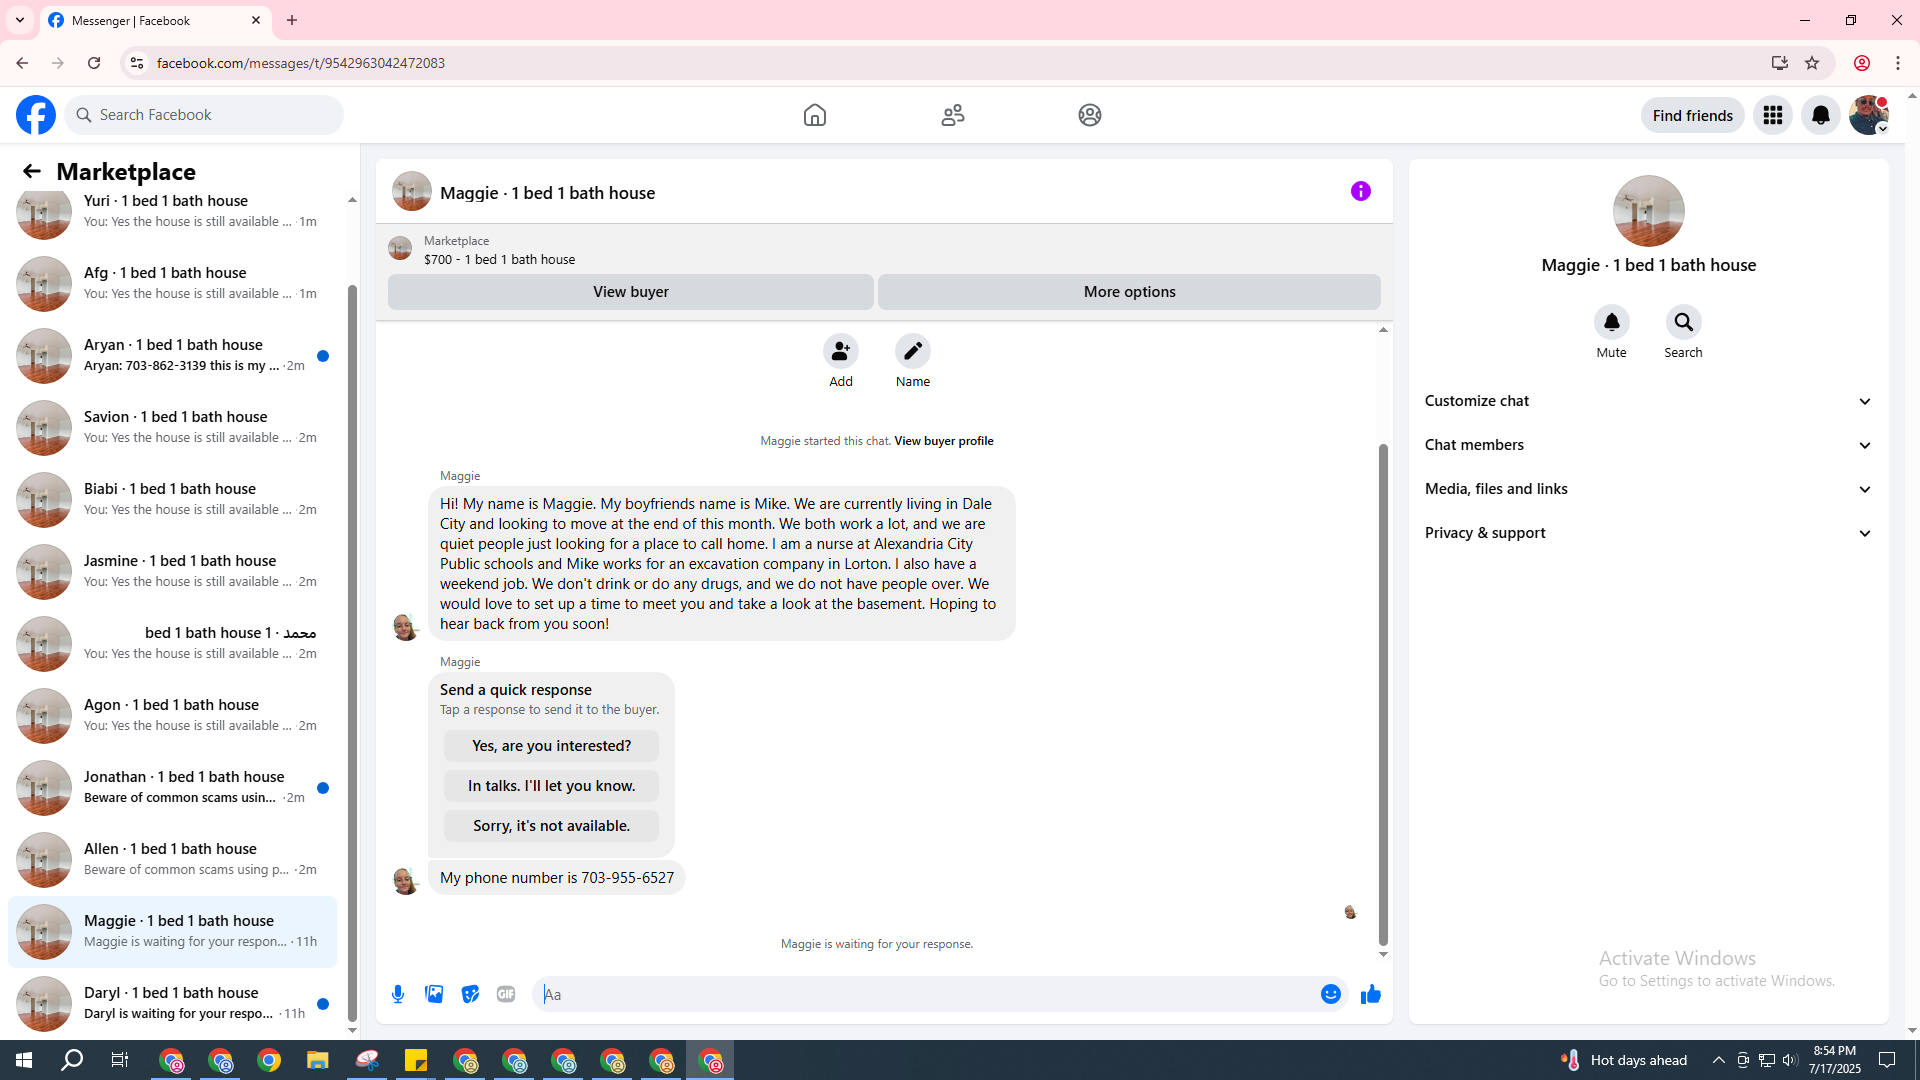Send a voice clip with microphone icon
This screenshot has height=1080, width=1920.
point(398,994)
